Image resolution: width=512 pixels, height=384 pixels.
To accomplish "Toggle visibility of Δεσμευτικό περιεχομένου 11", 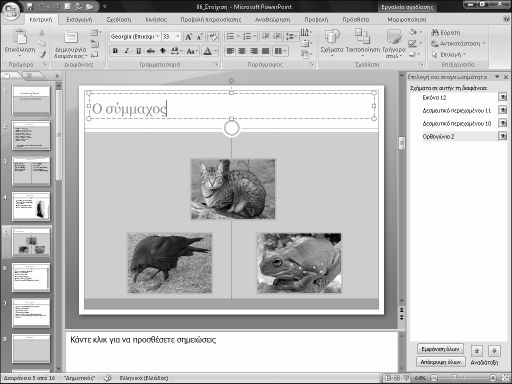I will 502,110.
